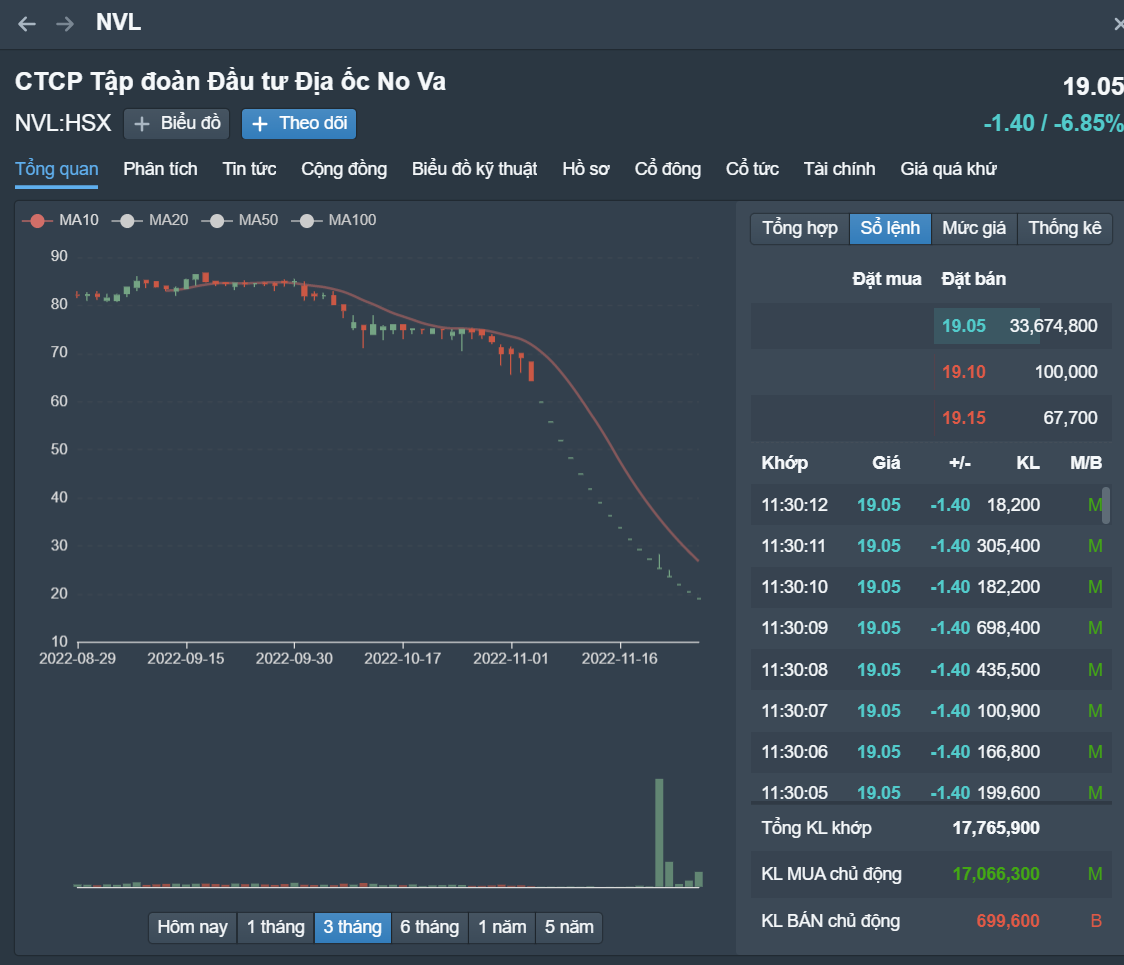
Task: Click the back arrow icon
Action: click(x=27, y=24)
